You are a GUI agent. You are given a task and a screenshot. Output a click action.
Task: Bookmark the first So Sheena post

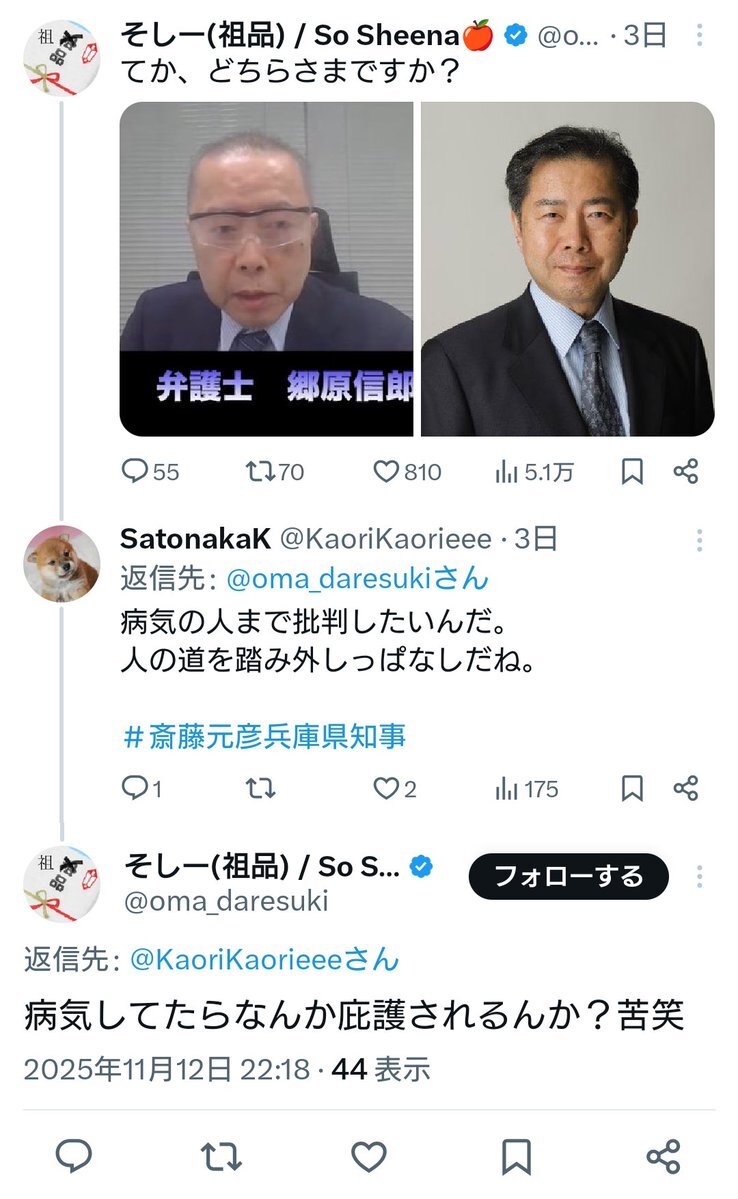tap(632, 472)
